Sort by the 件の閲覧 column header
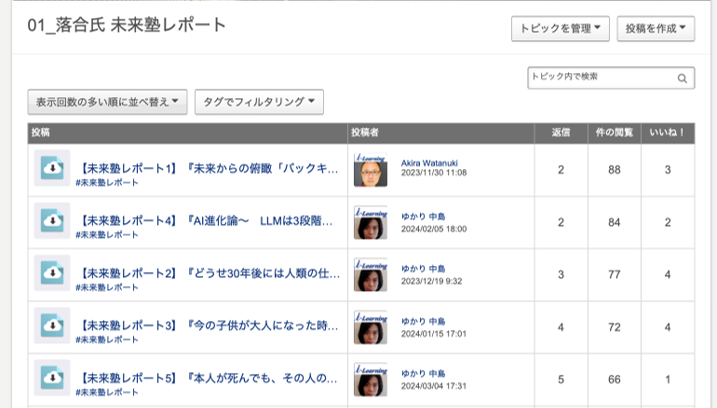717x408 pixels. pyautogui.click(x=613, y=132)
